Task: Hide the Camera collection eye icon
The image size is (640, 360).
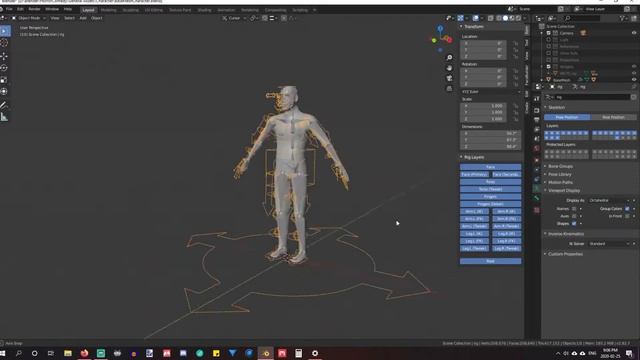Action: [634, 33]
